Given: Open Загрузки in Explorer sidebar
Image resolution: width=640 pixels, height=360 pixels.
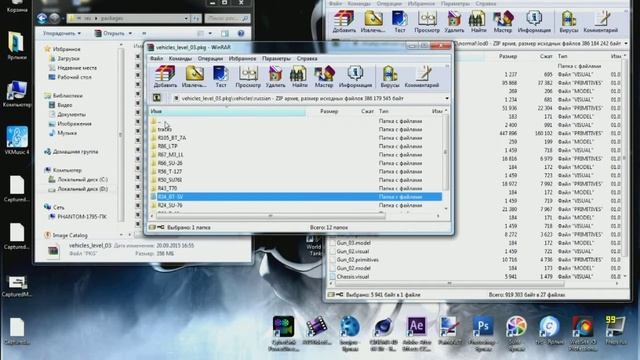Looking at the screenshot, I should point(68,58).
